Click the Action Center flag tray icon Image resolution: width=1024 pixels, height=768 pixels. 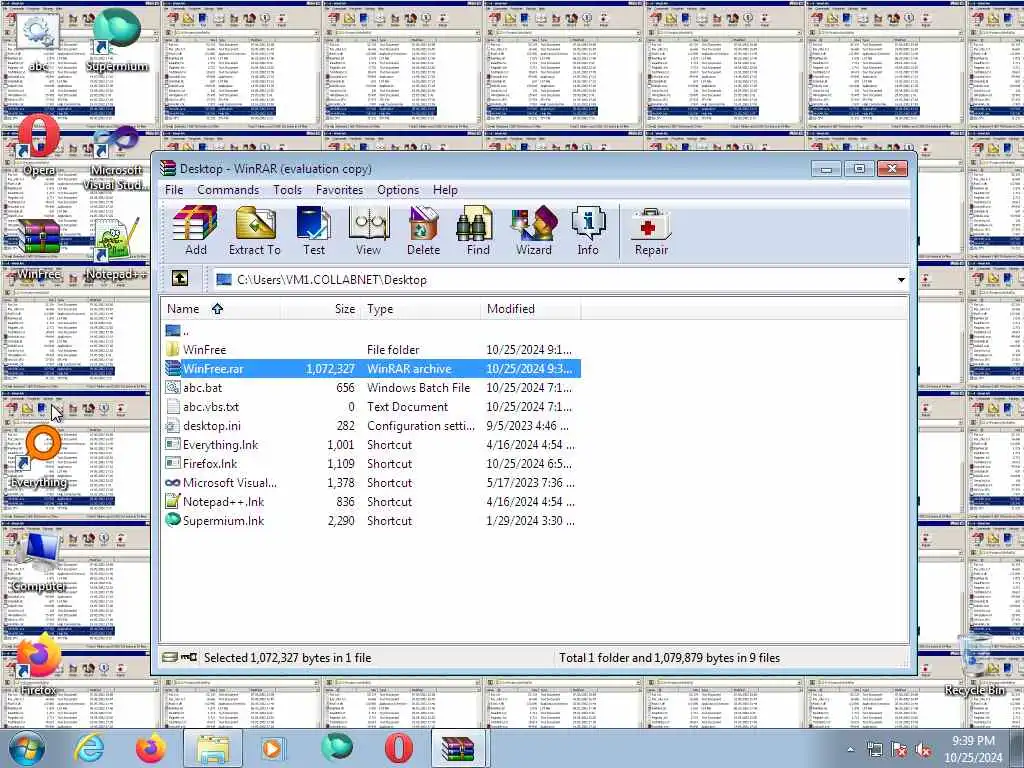(x=899, y=750)
